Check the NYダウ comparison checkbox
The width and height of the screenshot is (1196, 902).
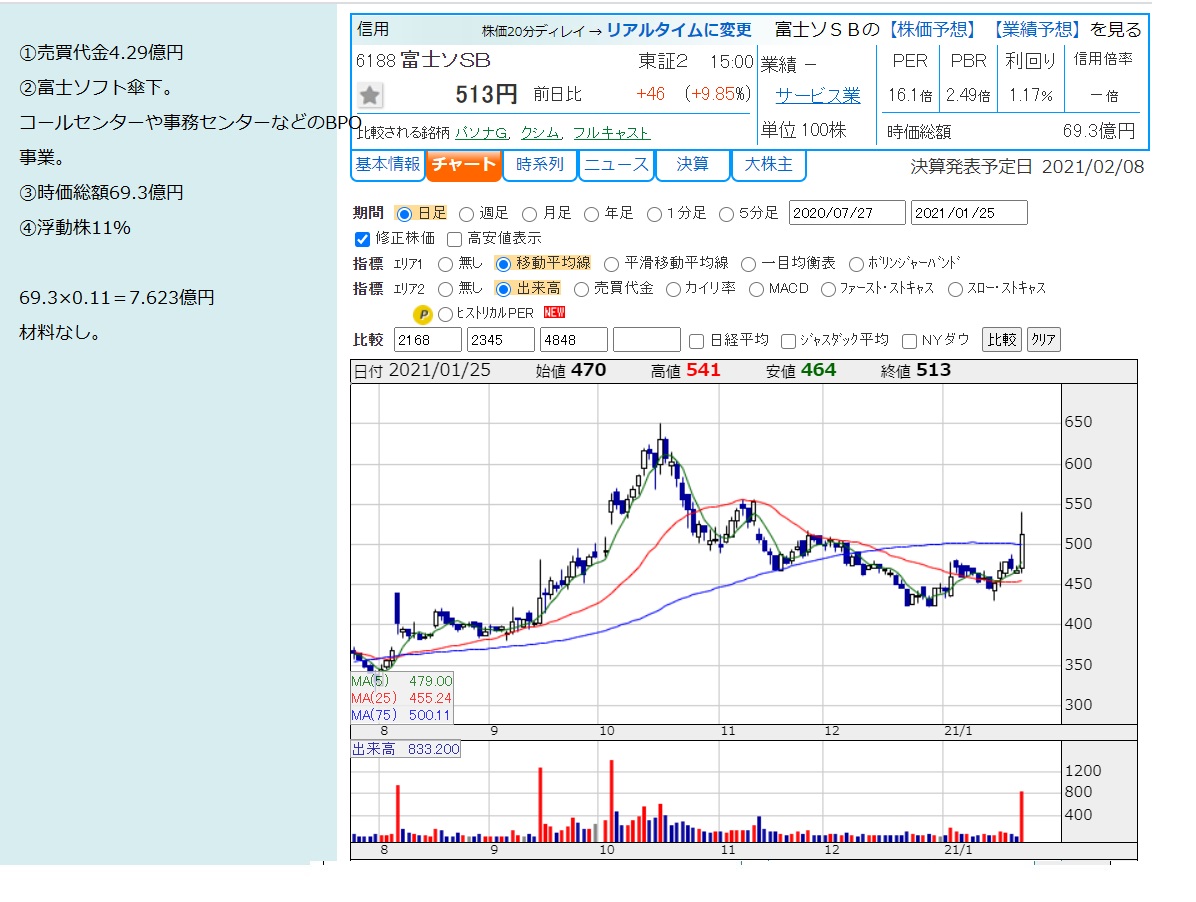coord(909,341)
